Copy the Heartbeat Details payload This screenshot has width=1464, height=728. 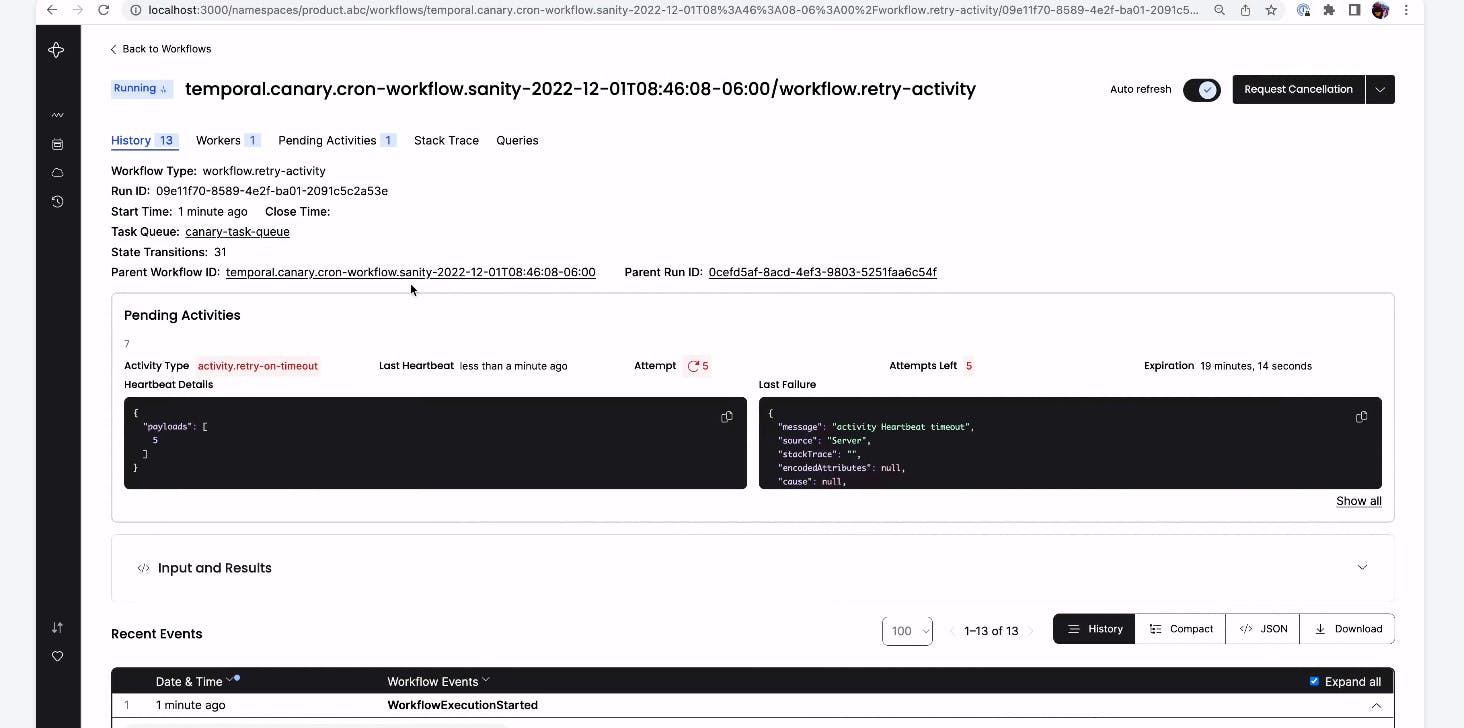tap(727, 417)
